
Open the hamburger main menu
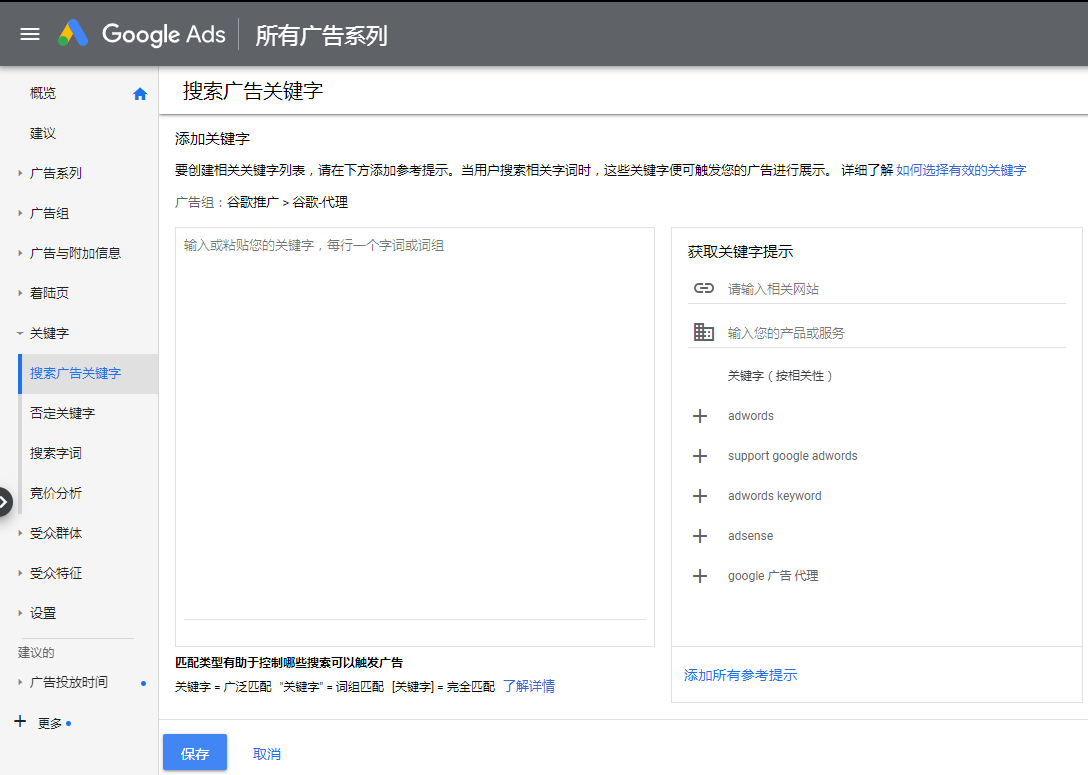(x=30, y=34)
